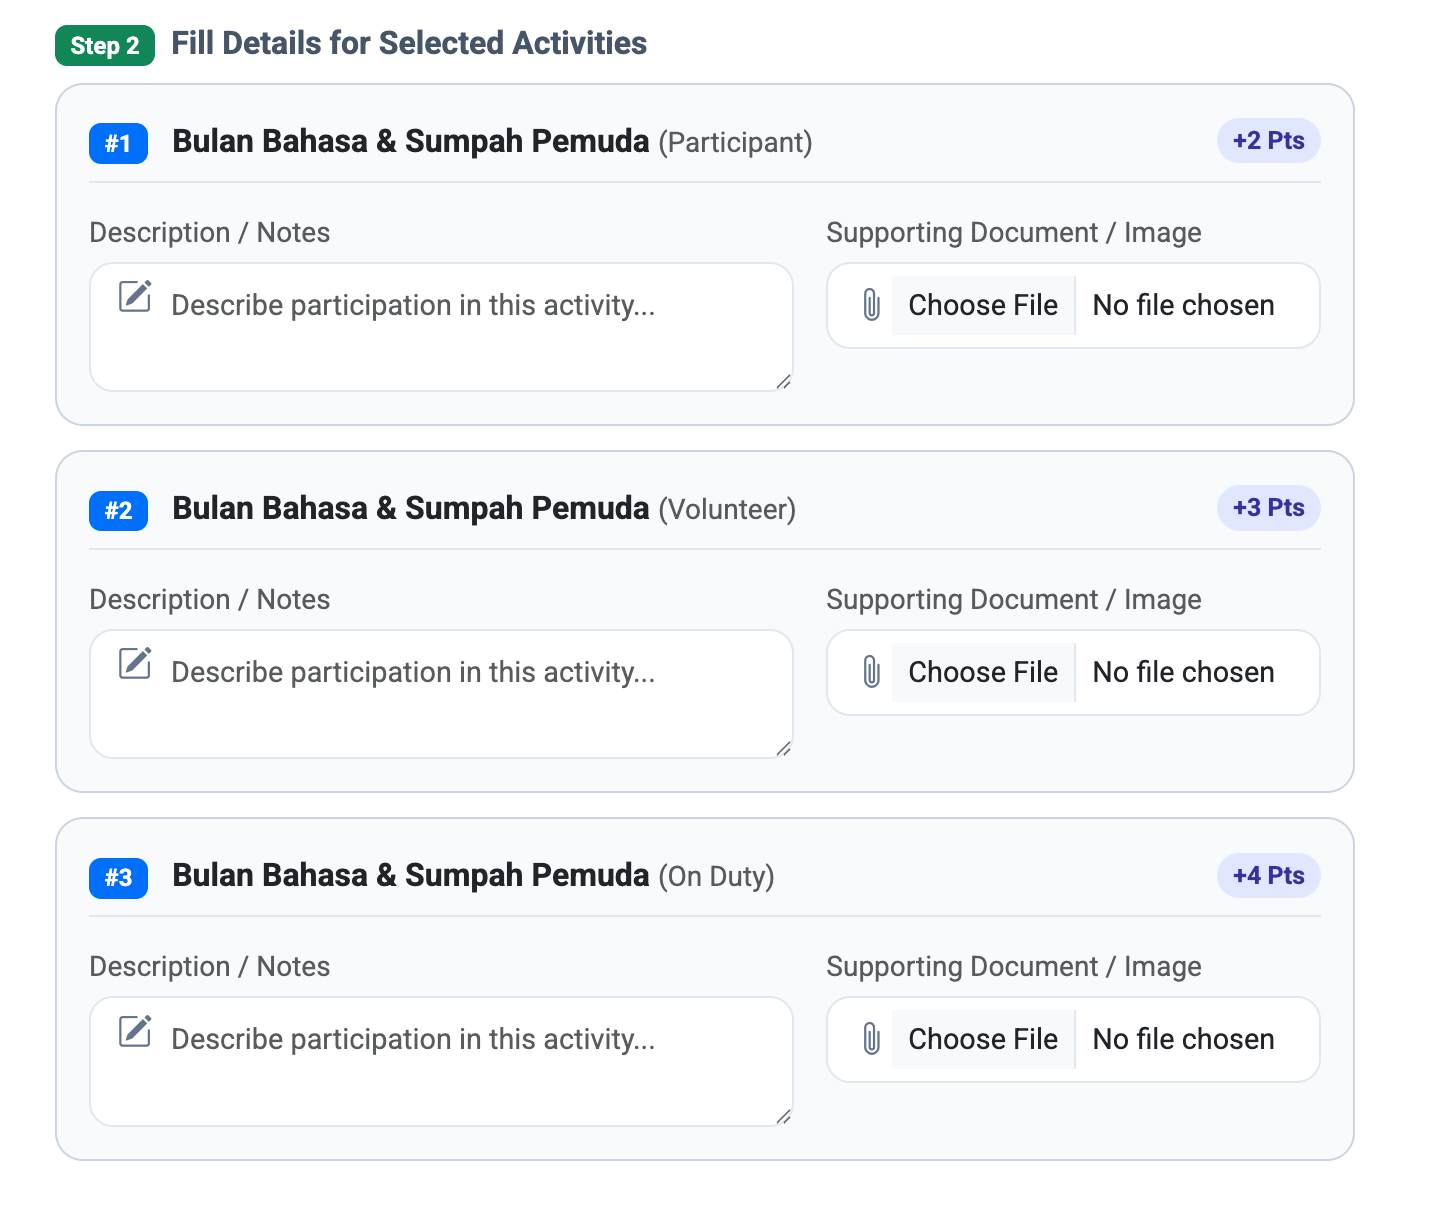The width and height of the screenshot is (1440, 1206).
Task: Click the edit pencil icon in On Duty description
Action: 135,1031
